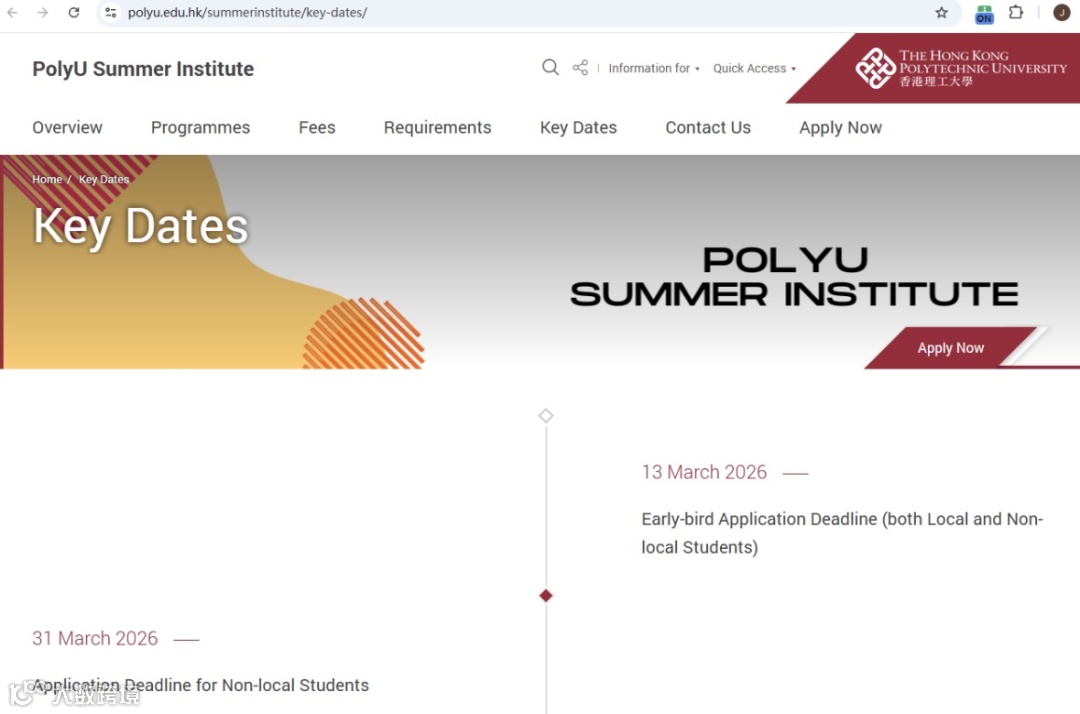Open the green ON extension icon
The image size is (1080, 714).
[984, 14]
